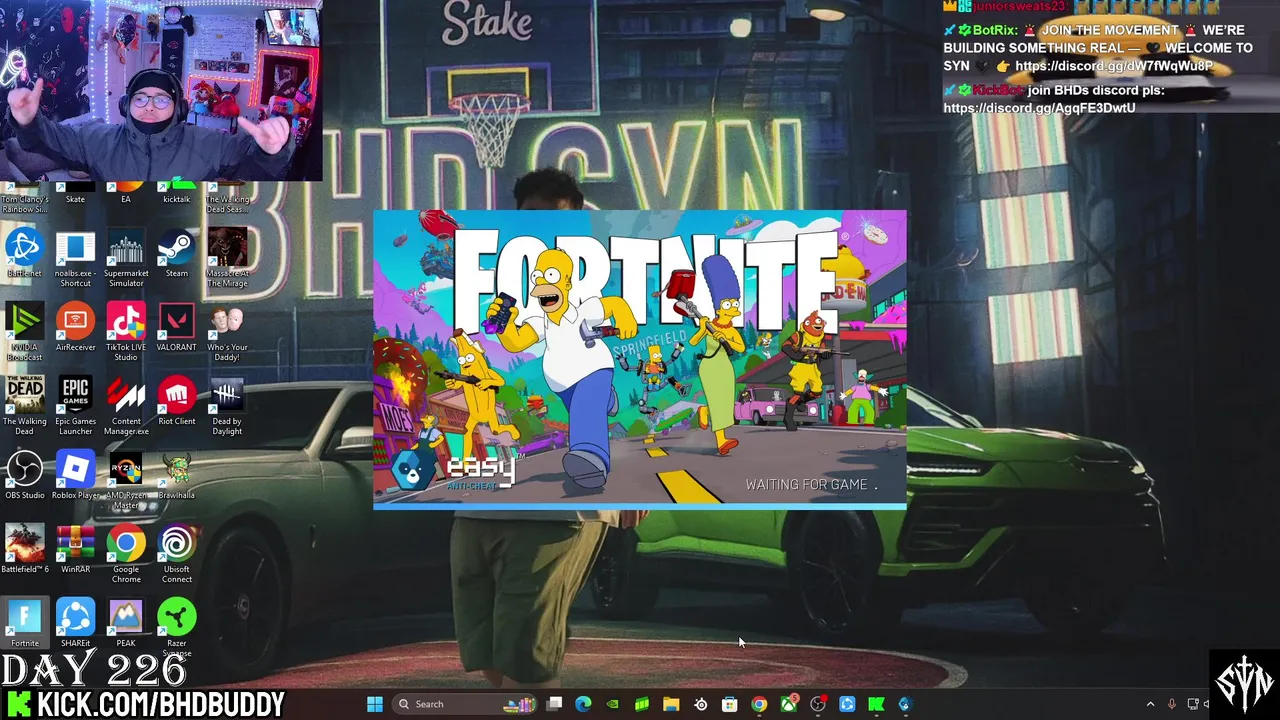Open the Epic Games Launcher icon

point(75,406)
